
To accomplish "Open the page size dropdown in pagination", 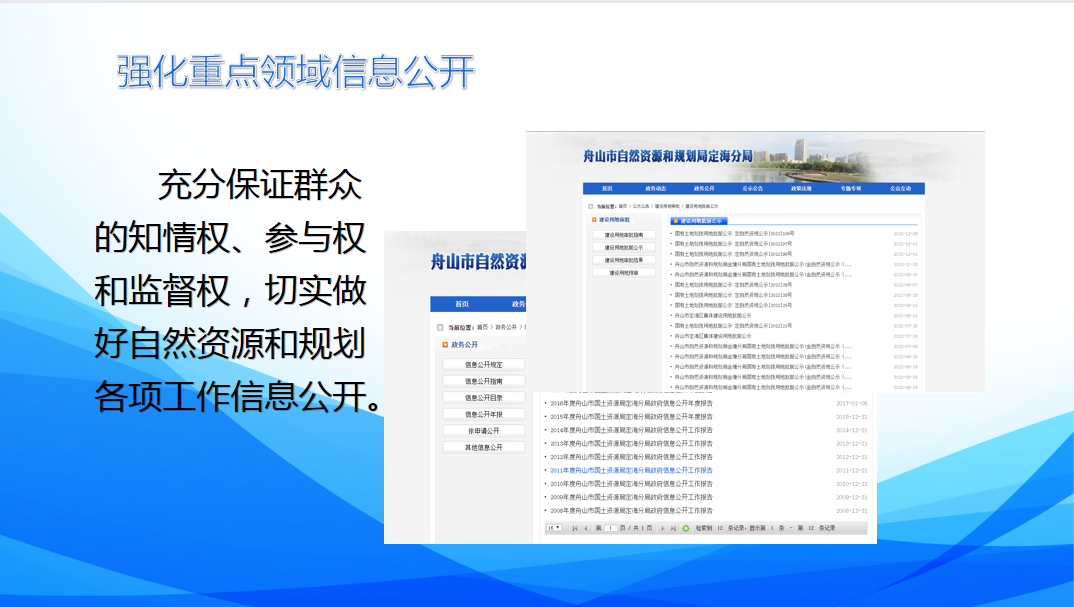I will point(553,528).
